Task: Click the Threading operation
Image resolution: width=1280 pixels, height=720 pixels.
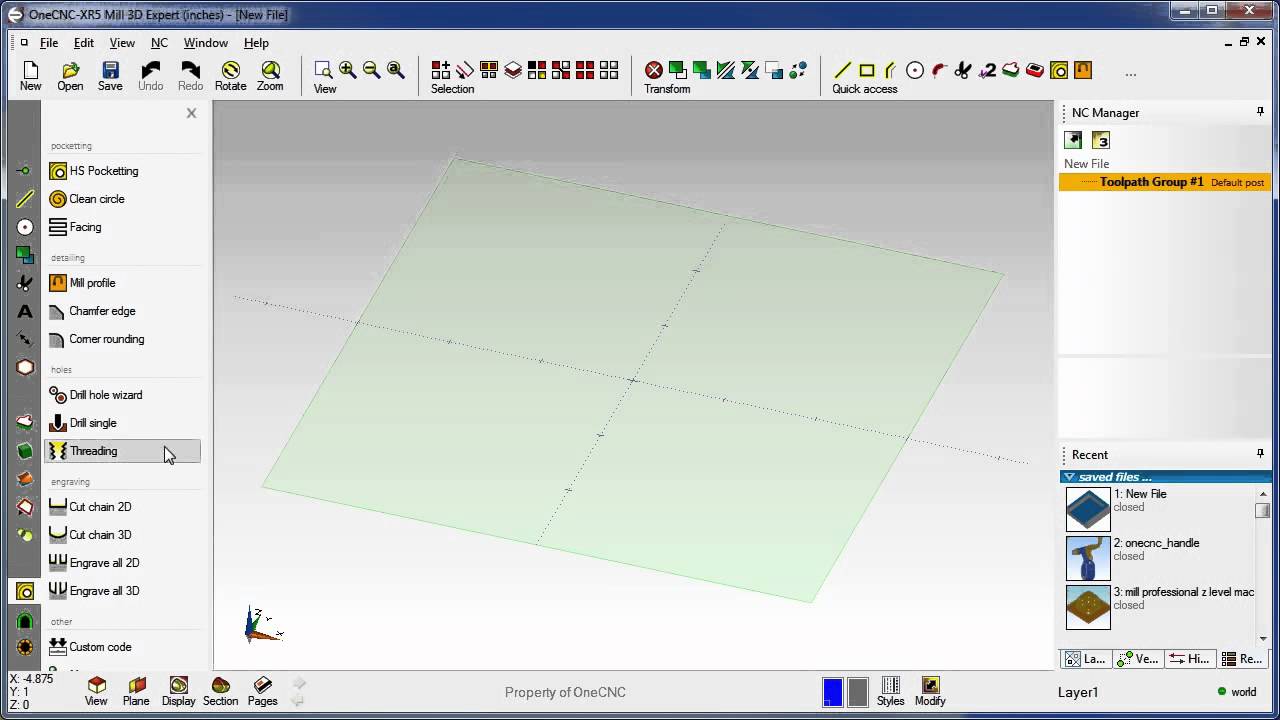Action: [x=122, y=451]
